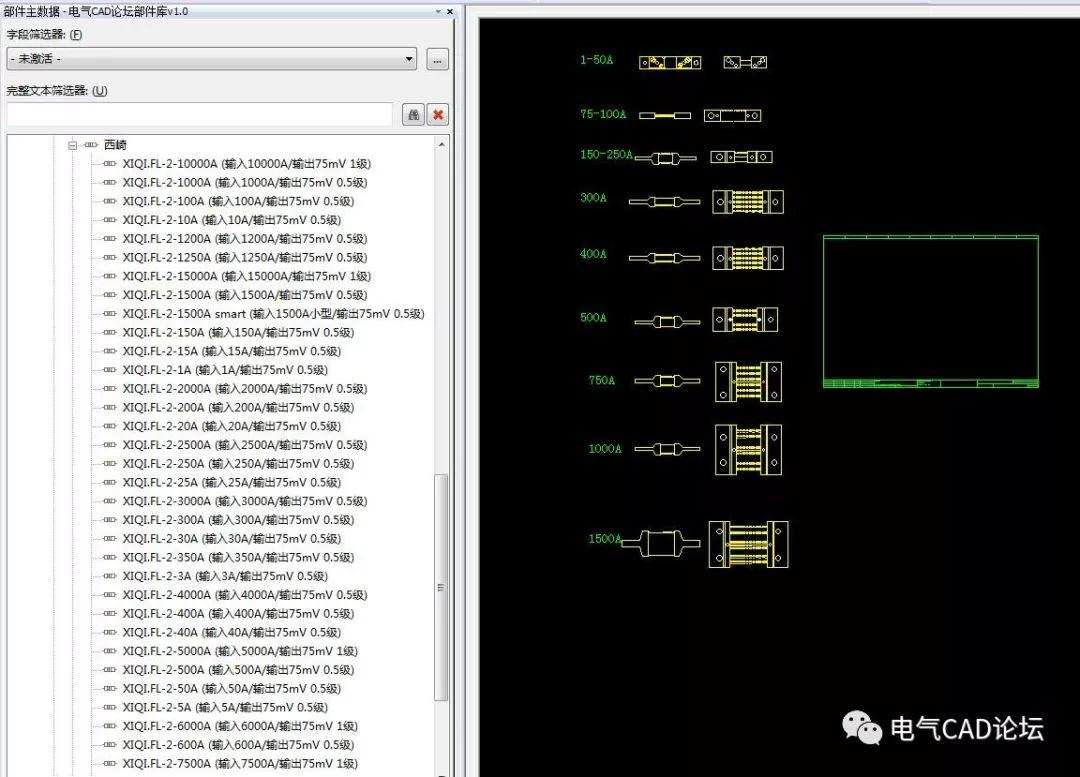Viewport: 1080px width, 777px height.
Task: Click the binoculars search icon
Action: 413,115
